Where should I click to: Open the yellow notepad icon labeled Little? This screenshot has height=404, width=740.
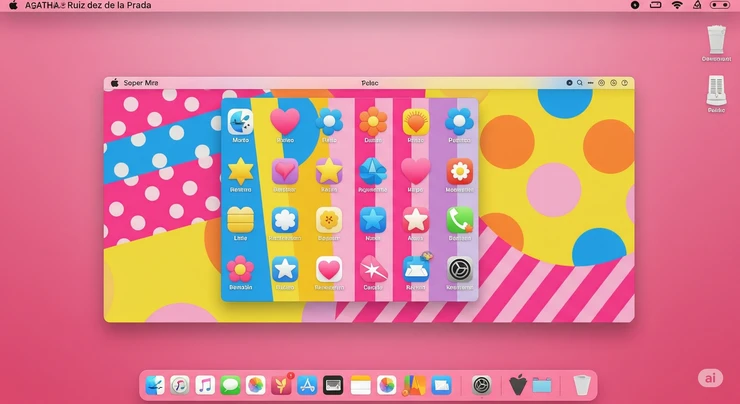point(240,220)
